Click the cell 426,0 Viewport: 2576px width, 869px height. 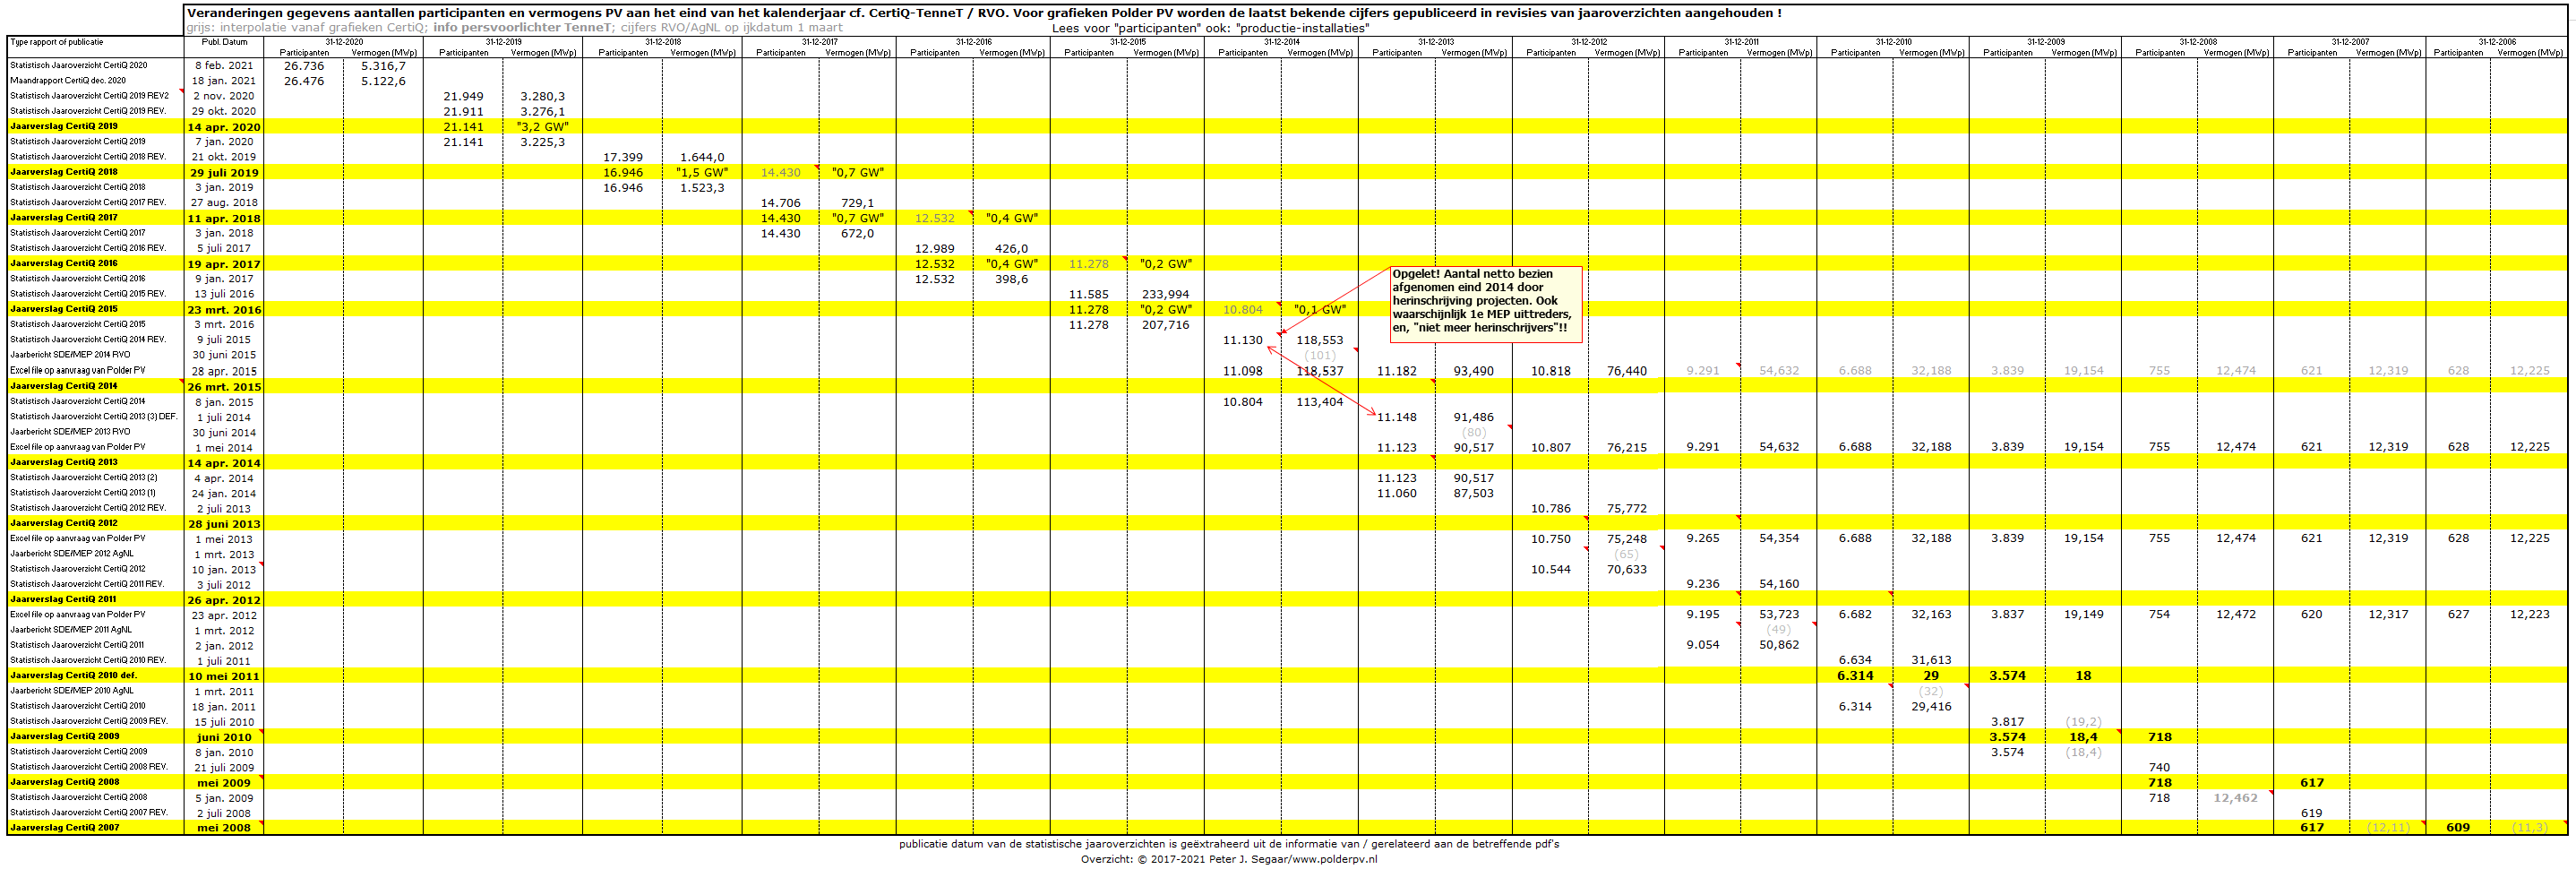click(1012, 249)
